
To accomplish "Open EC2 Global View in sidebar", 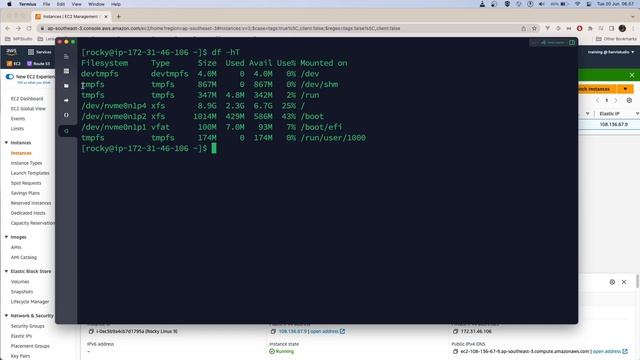I will (x=28, y=109).
